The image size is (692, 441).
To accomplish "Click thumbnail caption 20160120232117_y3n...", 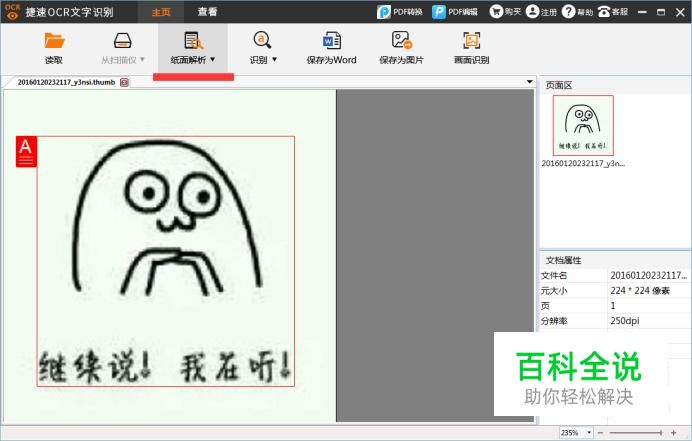I will click(583, 163).
